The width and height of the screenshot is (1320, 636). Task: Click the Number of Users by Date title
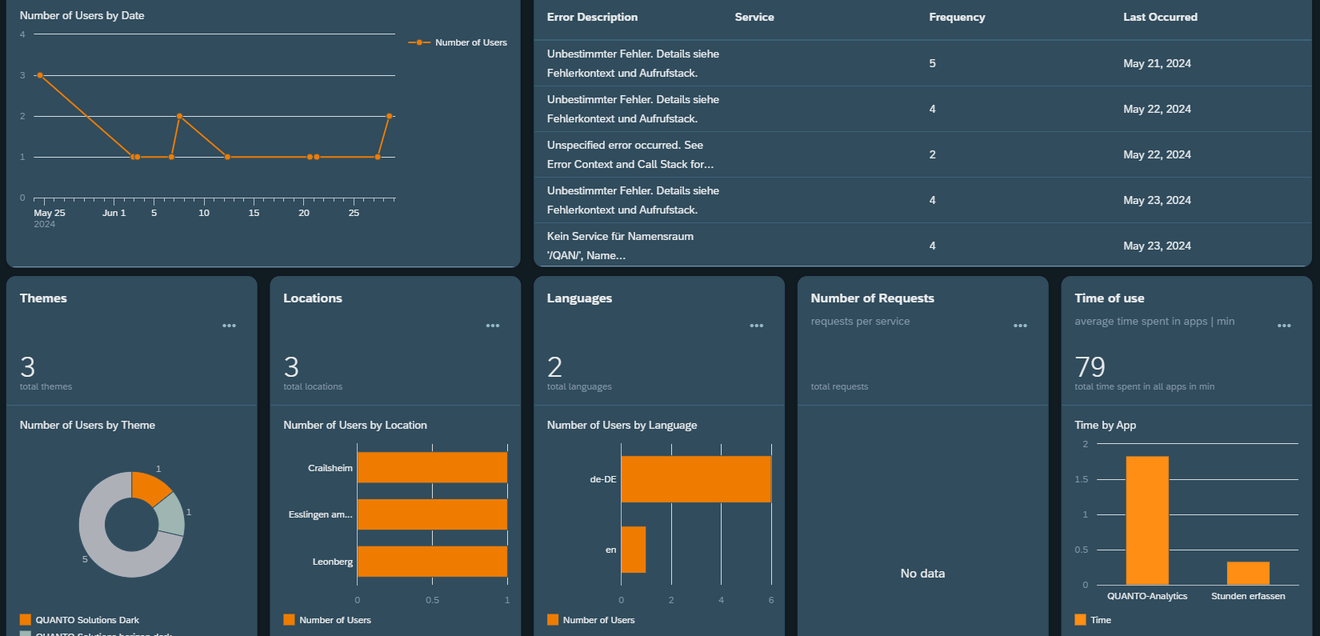82,16
